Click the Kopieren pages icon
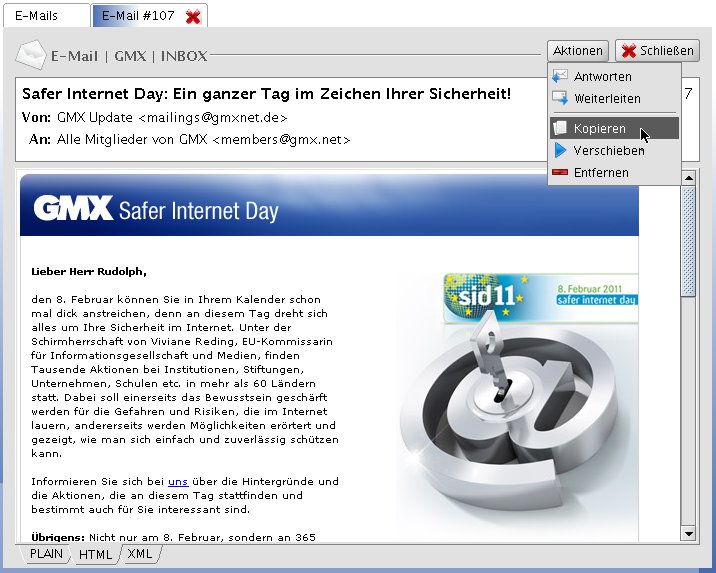 tap(560, 128)
